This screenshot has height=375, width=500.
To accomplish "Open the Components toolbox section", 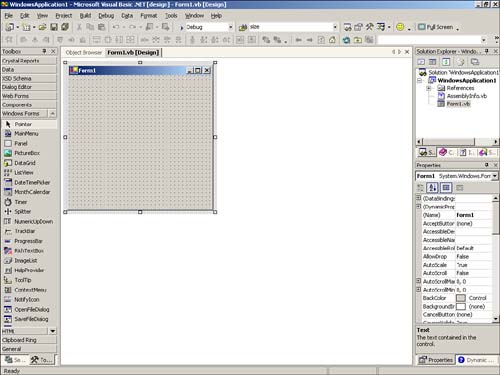I will 29,105.
